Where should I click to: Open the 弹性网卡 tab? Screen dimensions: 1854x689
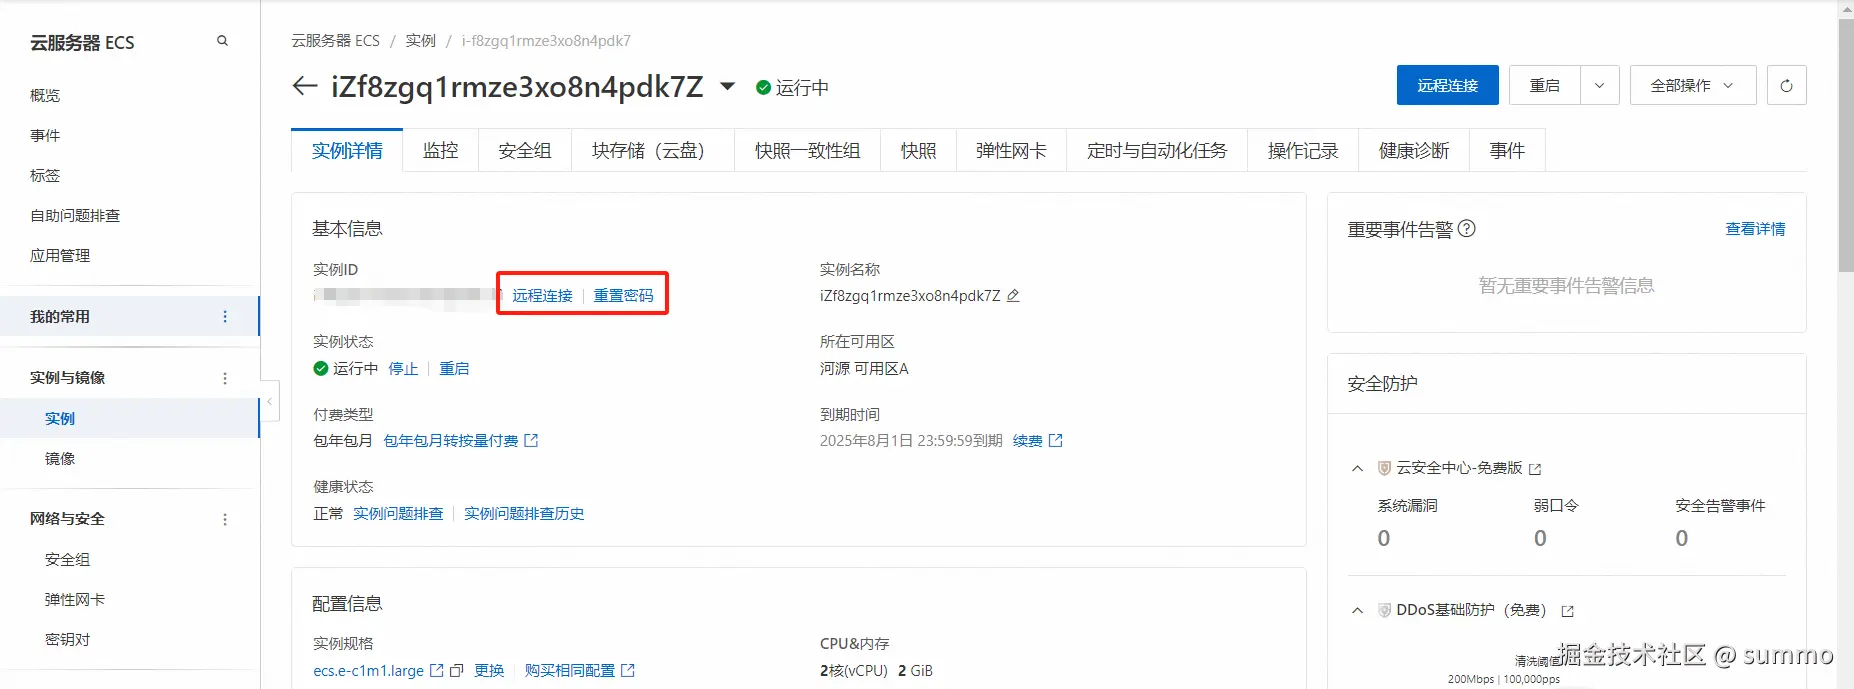coord(1011,150)
